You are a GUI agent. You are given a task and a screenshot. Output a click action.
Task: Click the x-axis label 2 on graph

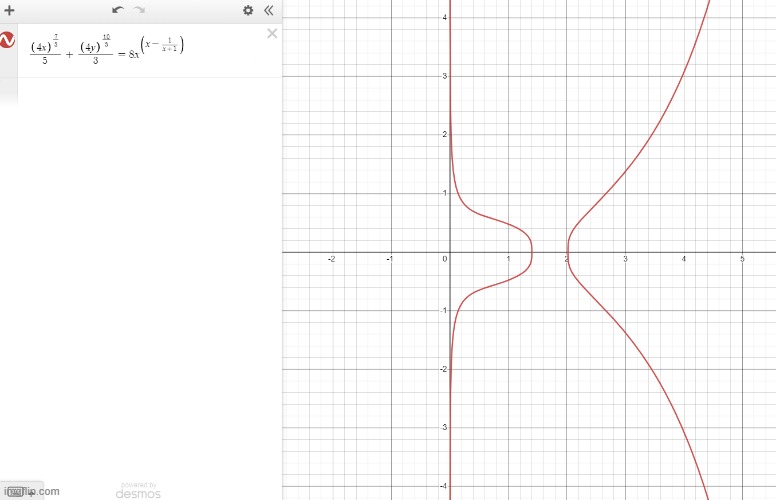[567, 260]
